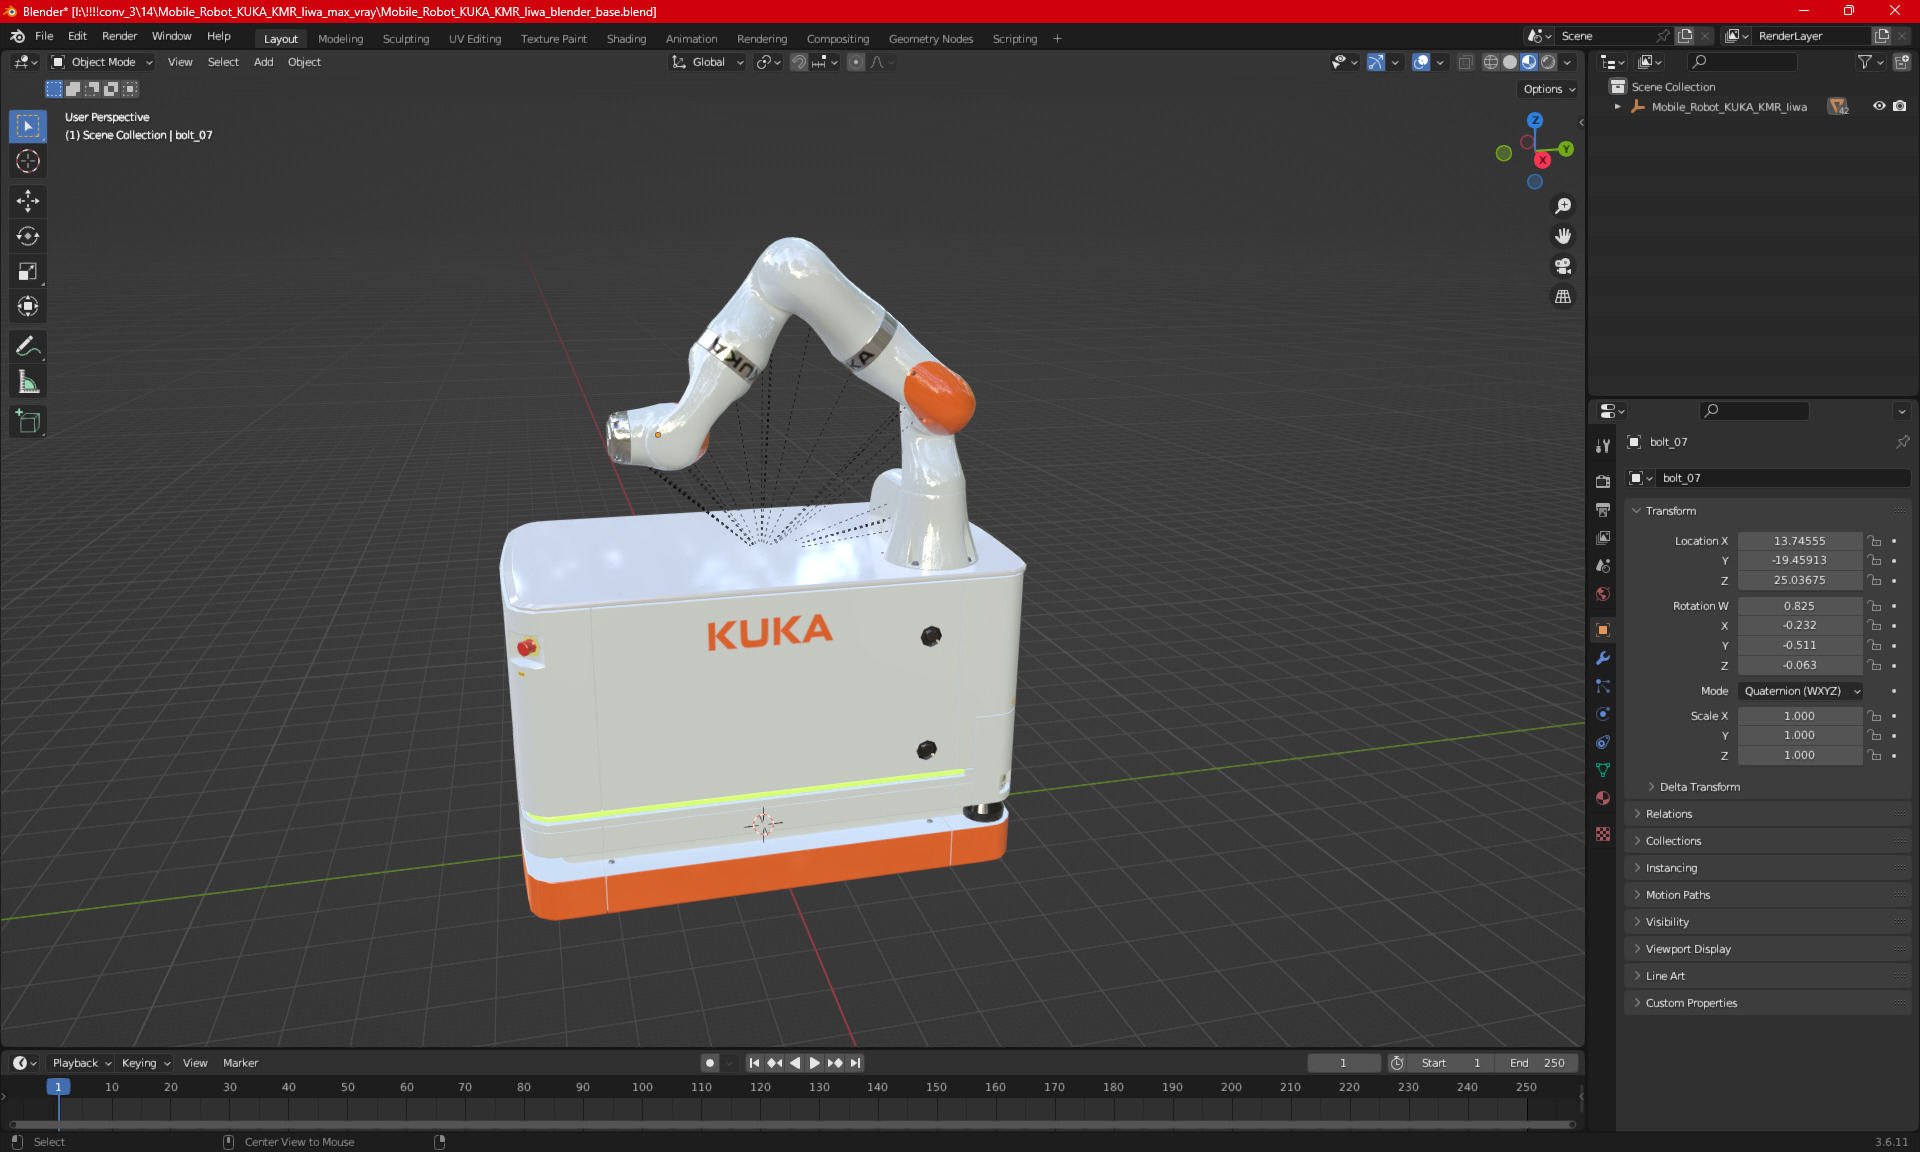Screen dimensions: 1920x1152
Task: Play the animation forward
Action: click(814, 1063)
